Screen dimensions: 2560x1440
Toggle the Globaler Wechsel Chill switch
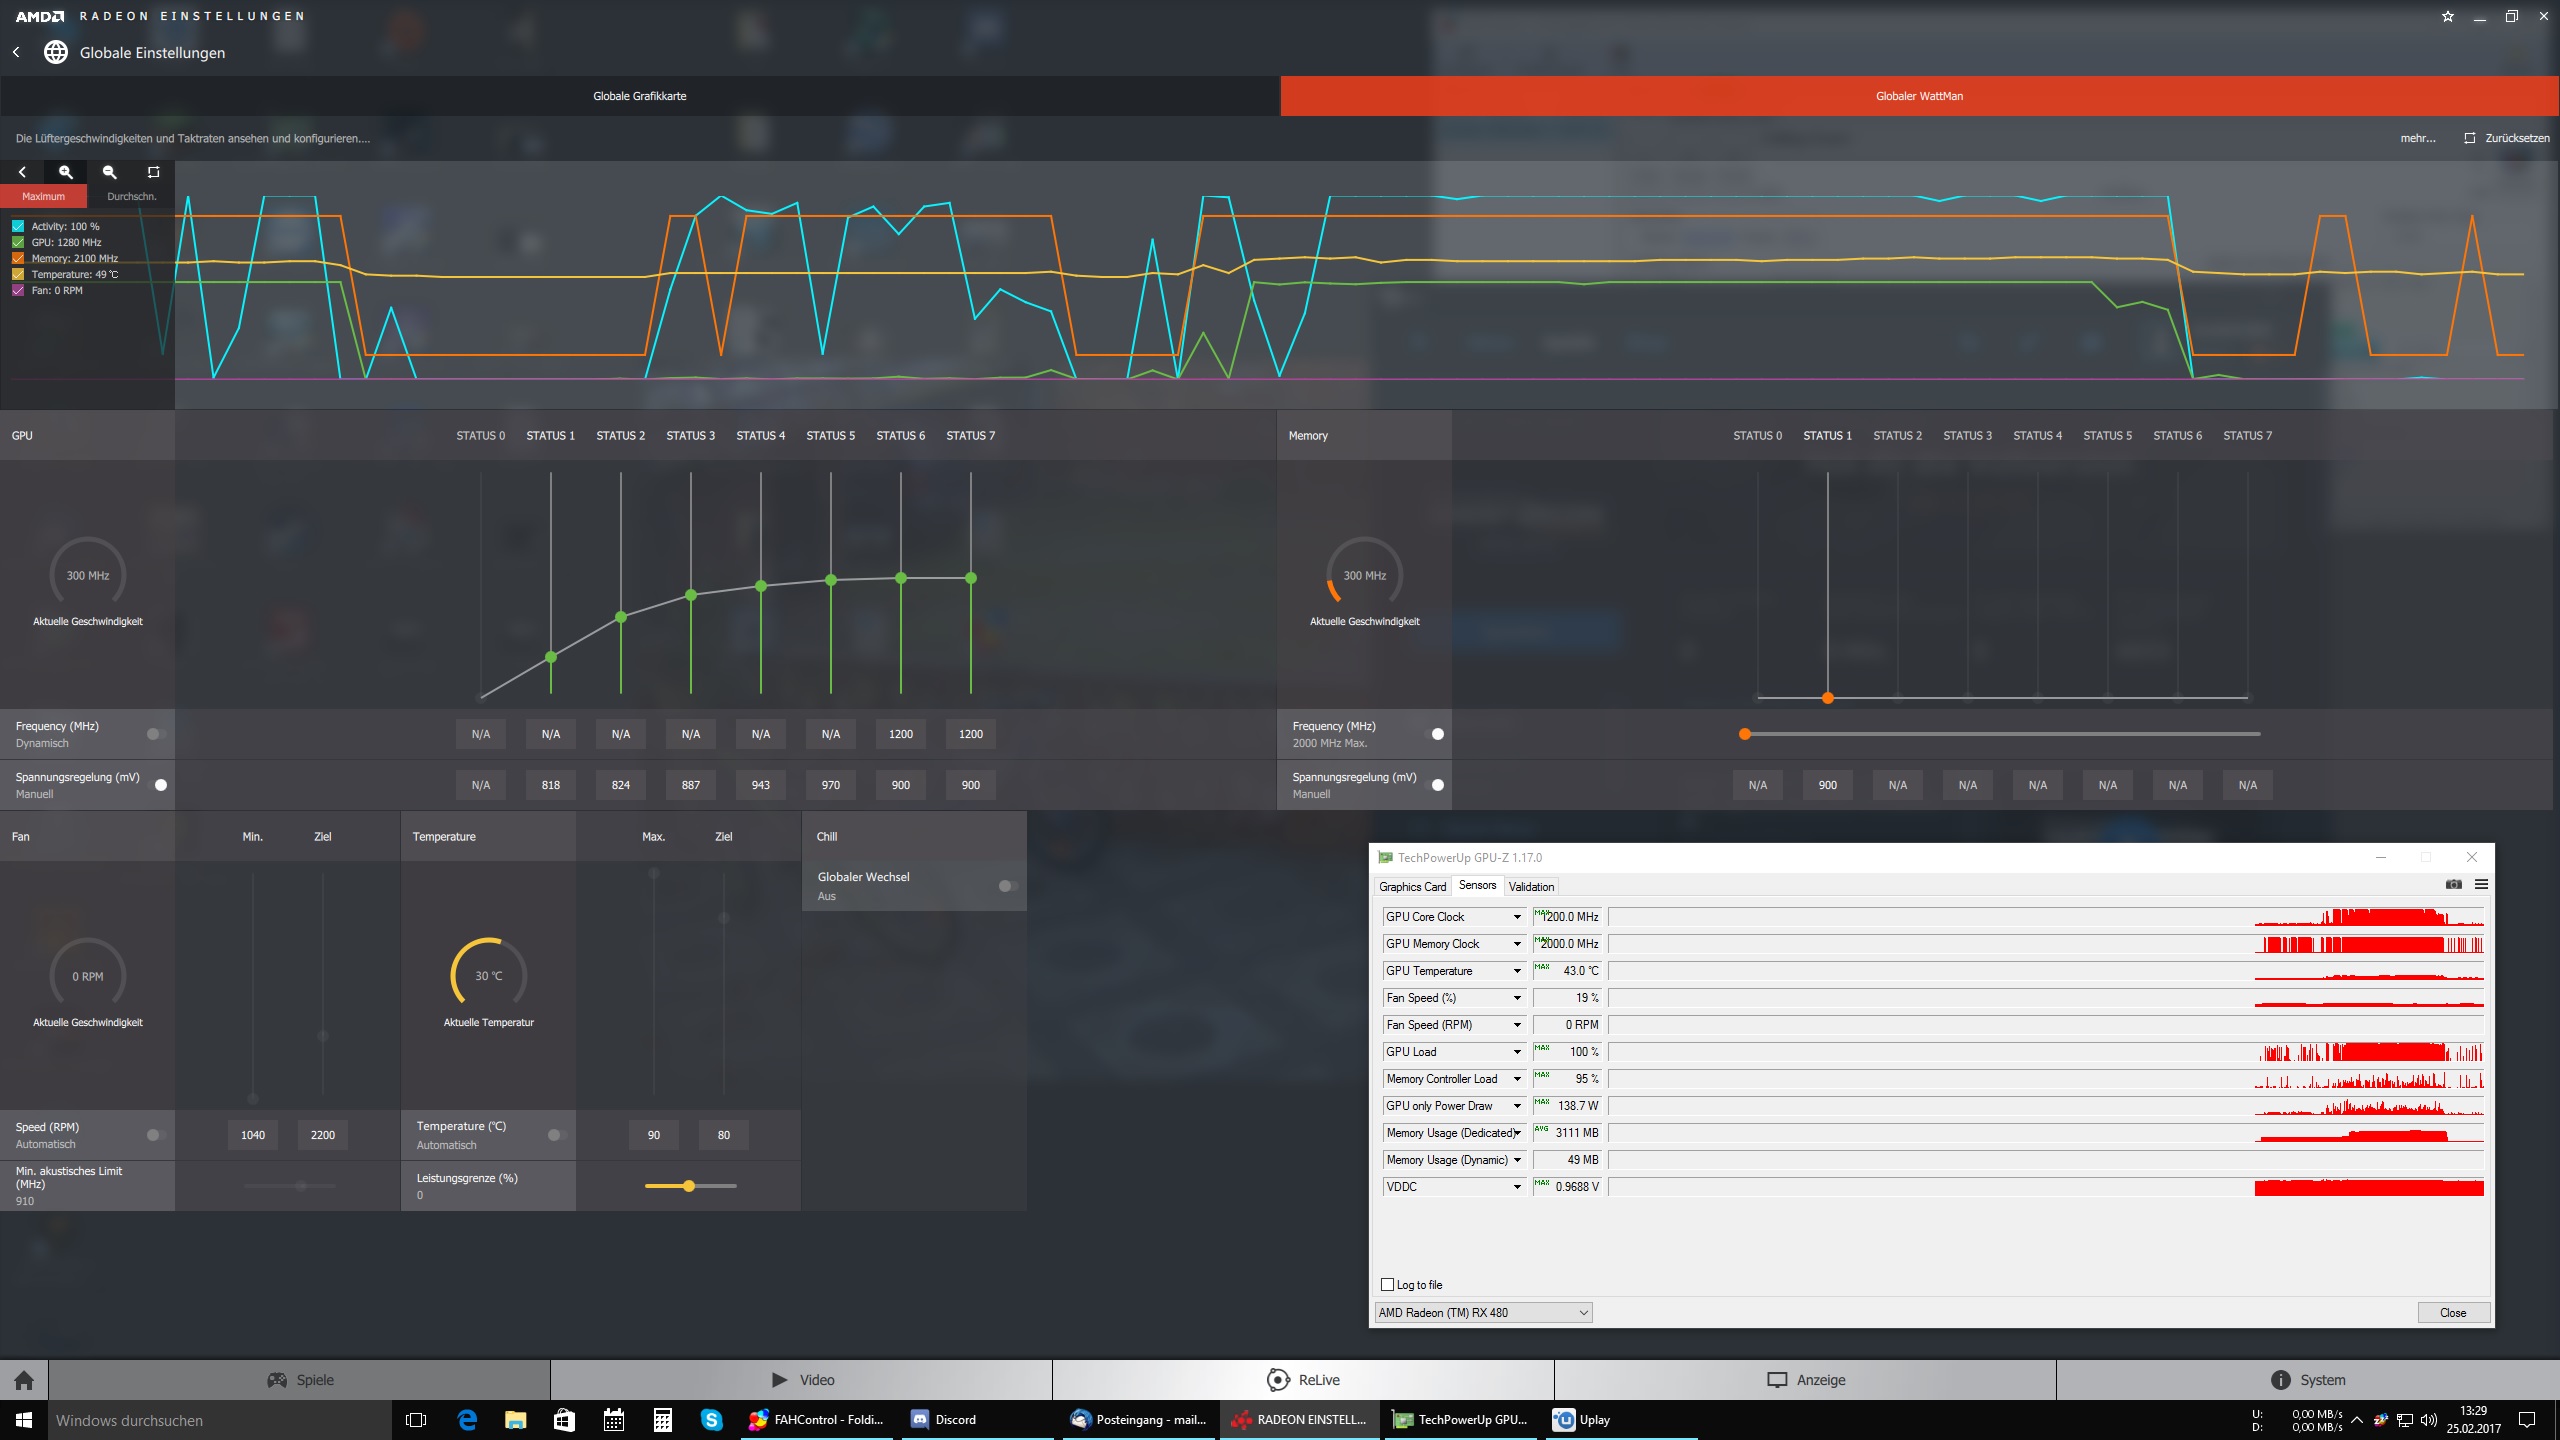[x=1008, y=886]
